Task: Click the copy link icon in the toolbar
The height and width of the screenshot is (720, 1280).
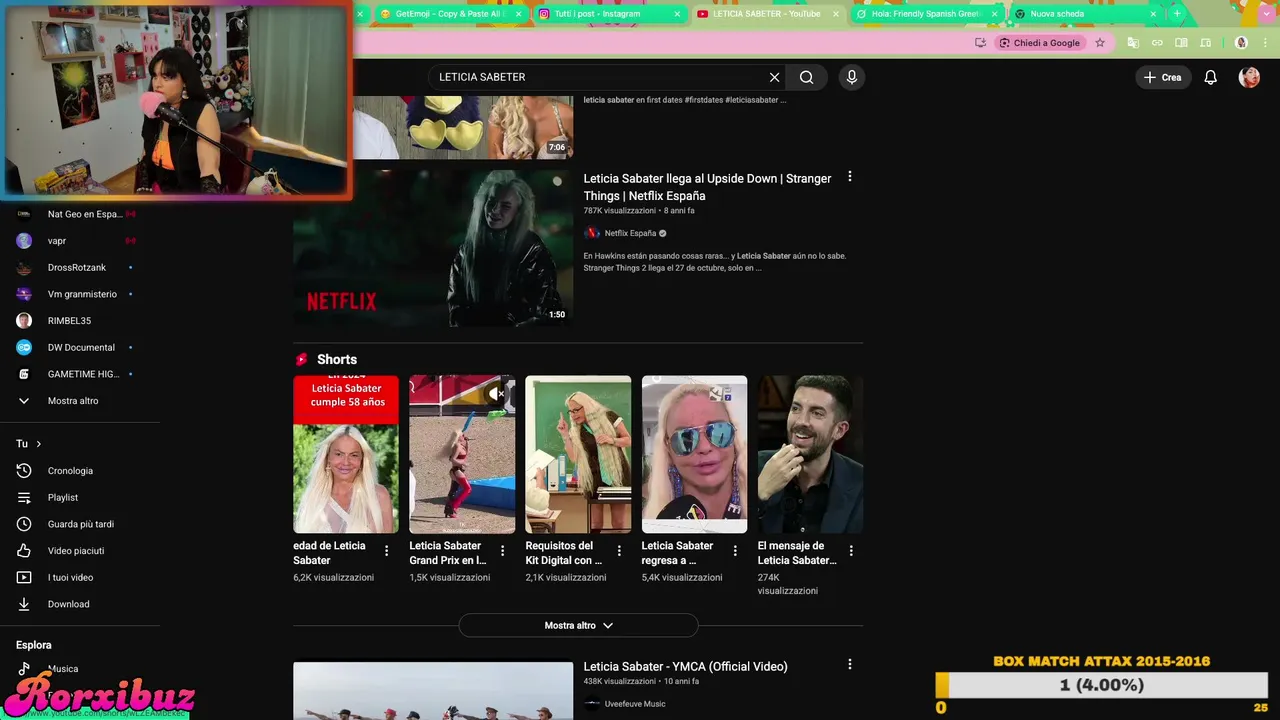Action: pos(1157,43)
